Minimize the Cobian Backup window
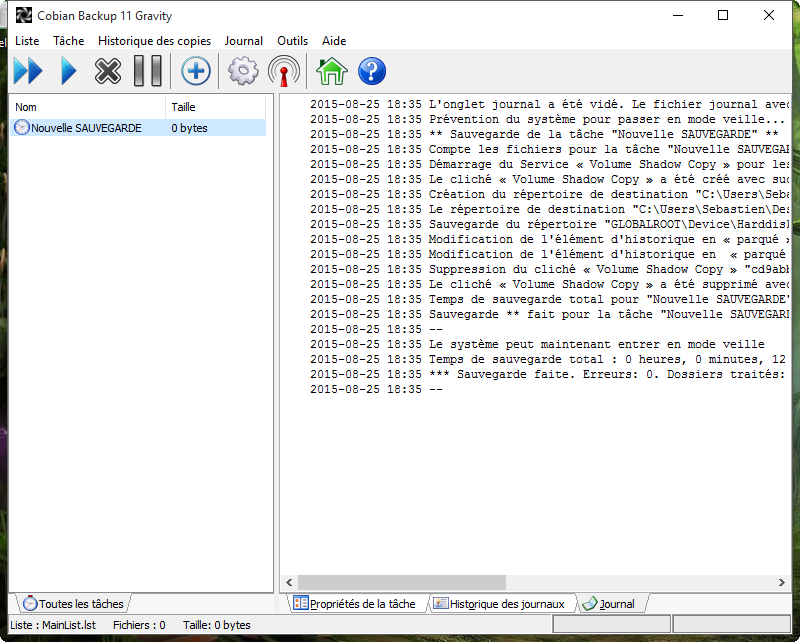800x642 pixels. coord(678,15)
